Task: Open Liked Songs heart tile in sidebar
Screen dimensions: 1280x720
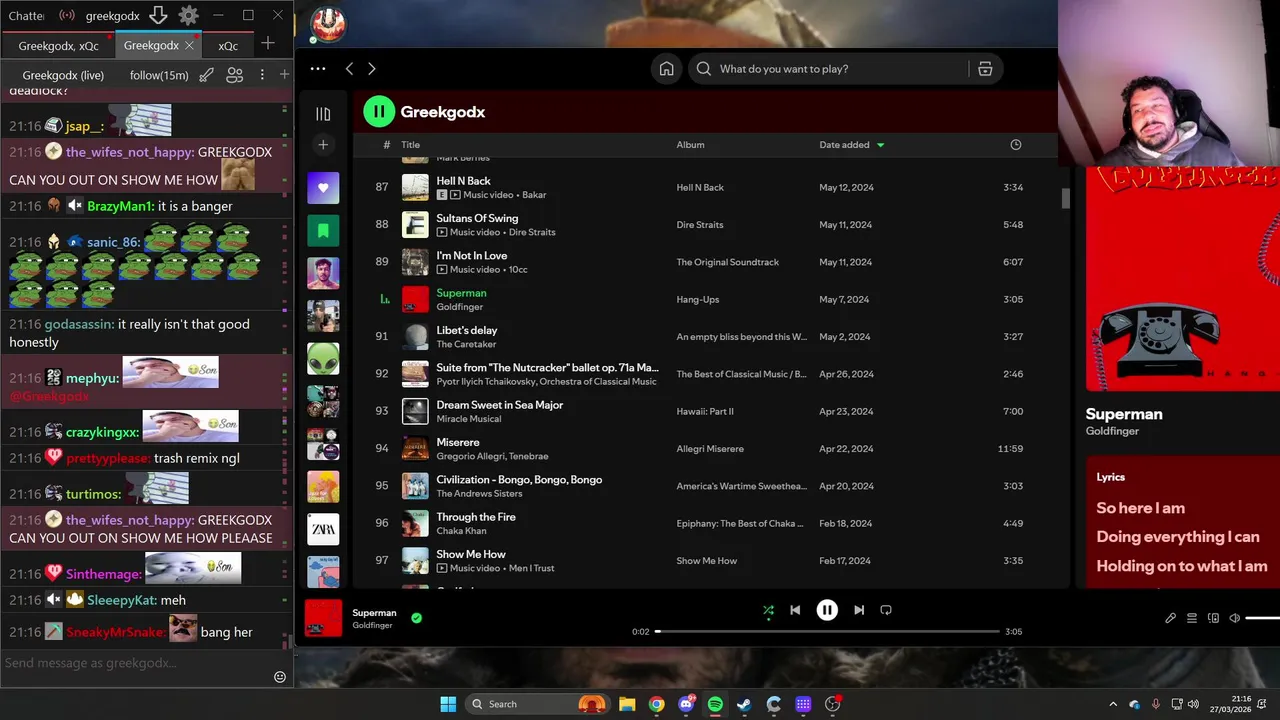Action: click(323, 188)
